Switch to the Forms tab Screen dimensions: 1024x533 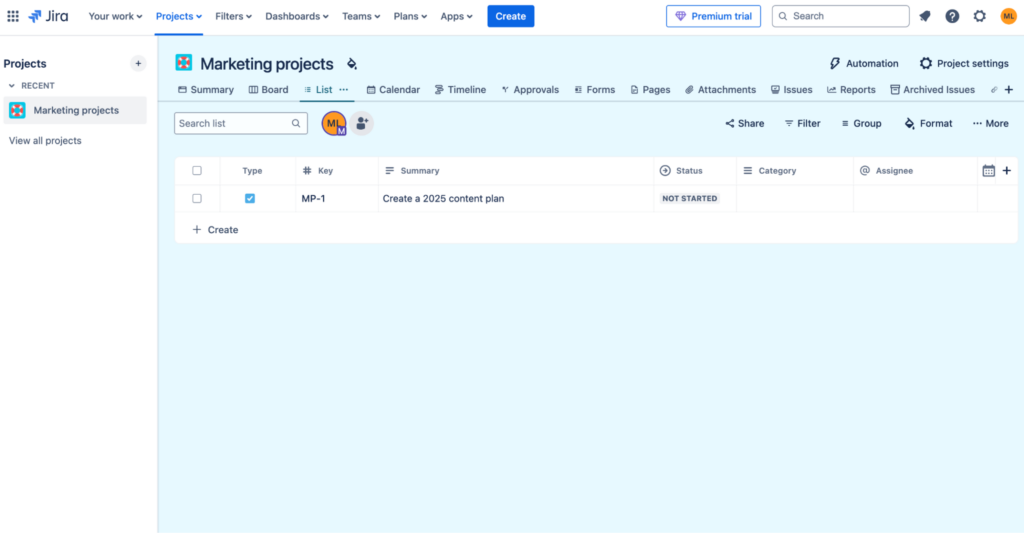[x=594, y=89]
